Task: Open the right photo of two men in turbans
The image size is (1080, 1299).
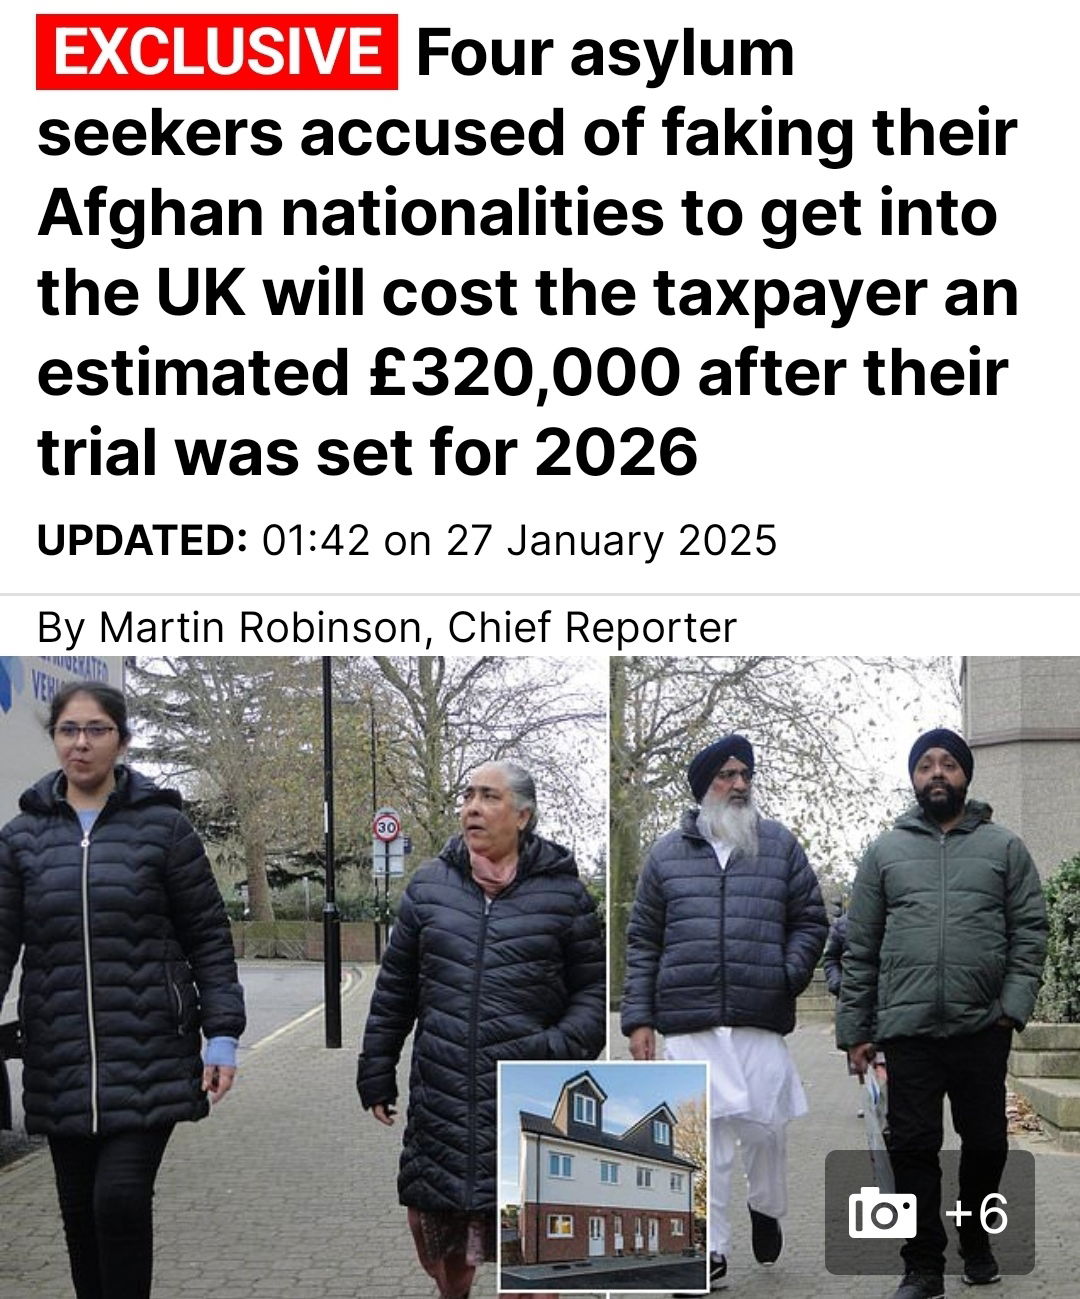Action: click(845, 977)
